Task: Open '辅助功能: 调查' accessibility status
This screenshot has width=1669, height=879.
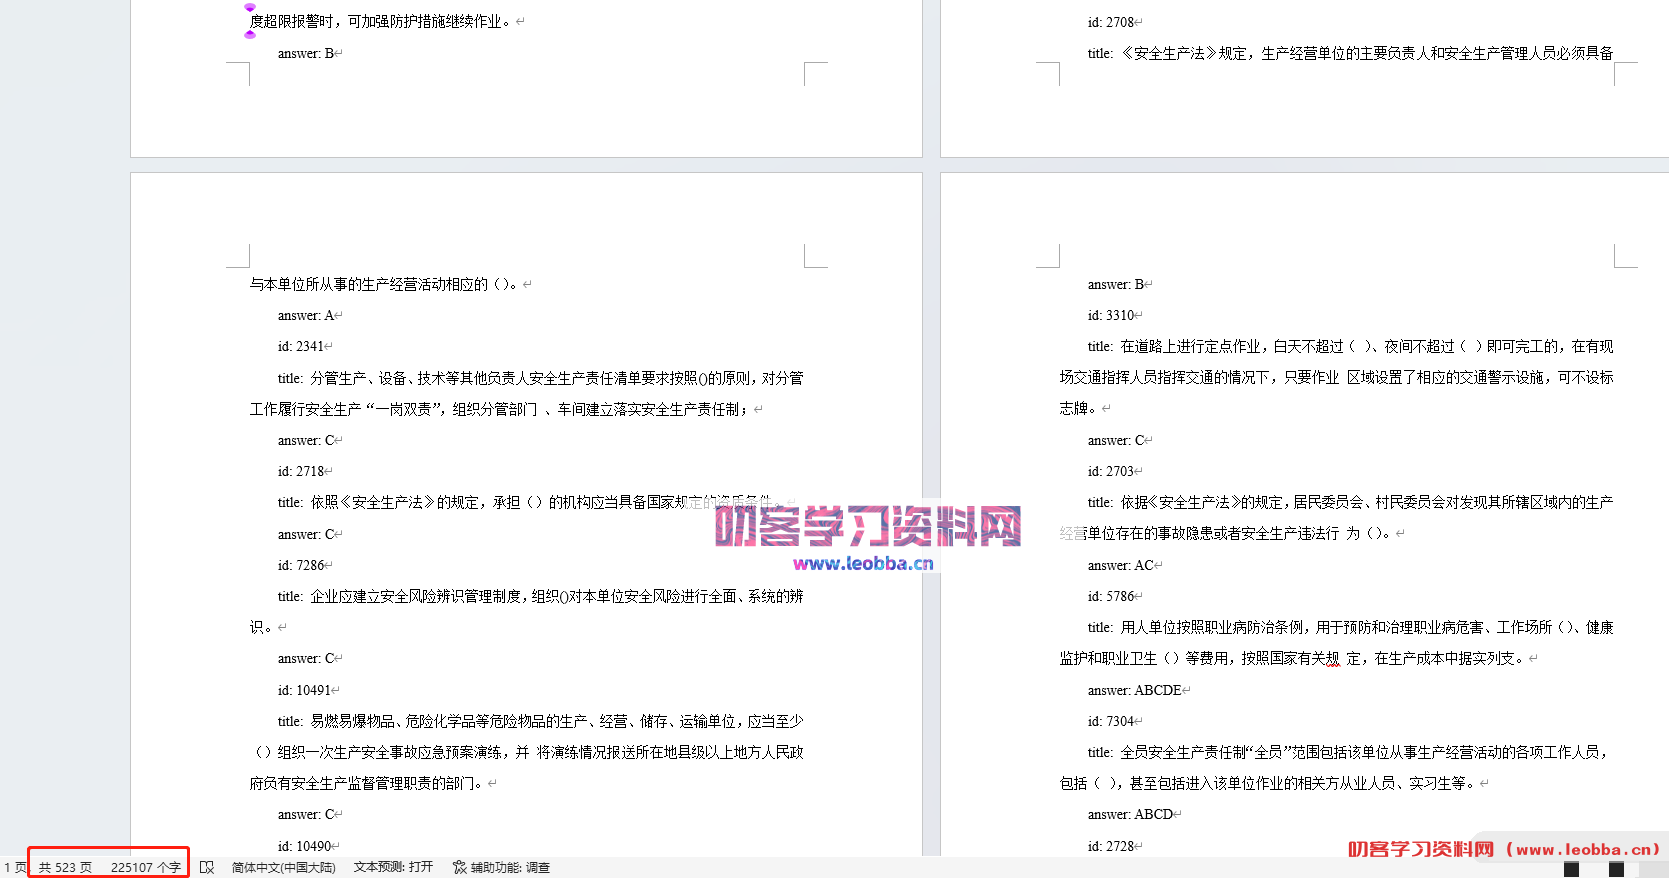Action: (x=510, y=867)
